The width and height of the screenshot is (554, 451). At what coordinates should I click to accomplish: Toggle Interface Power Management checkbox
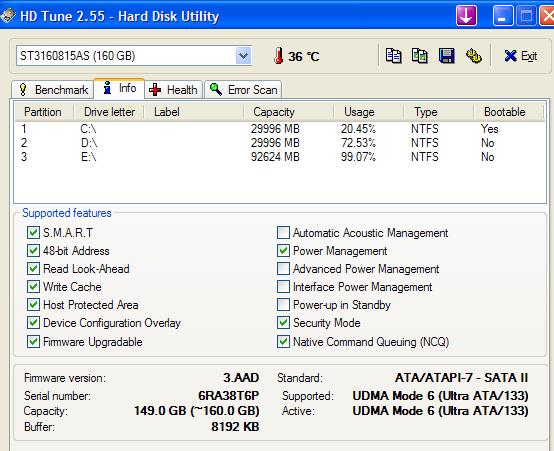pyautogui.click(x=283, y=286)
